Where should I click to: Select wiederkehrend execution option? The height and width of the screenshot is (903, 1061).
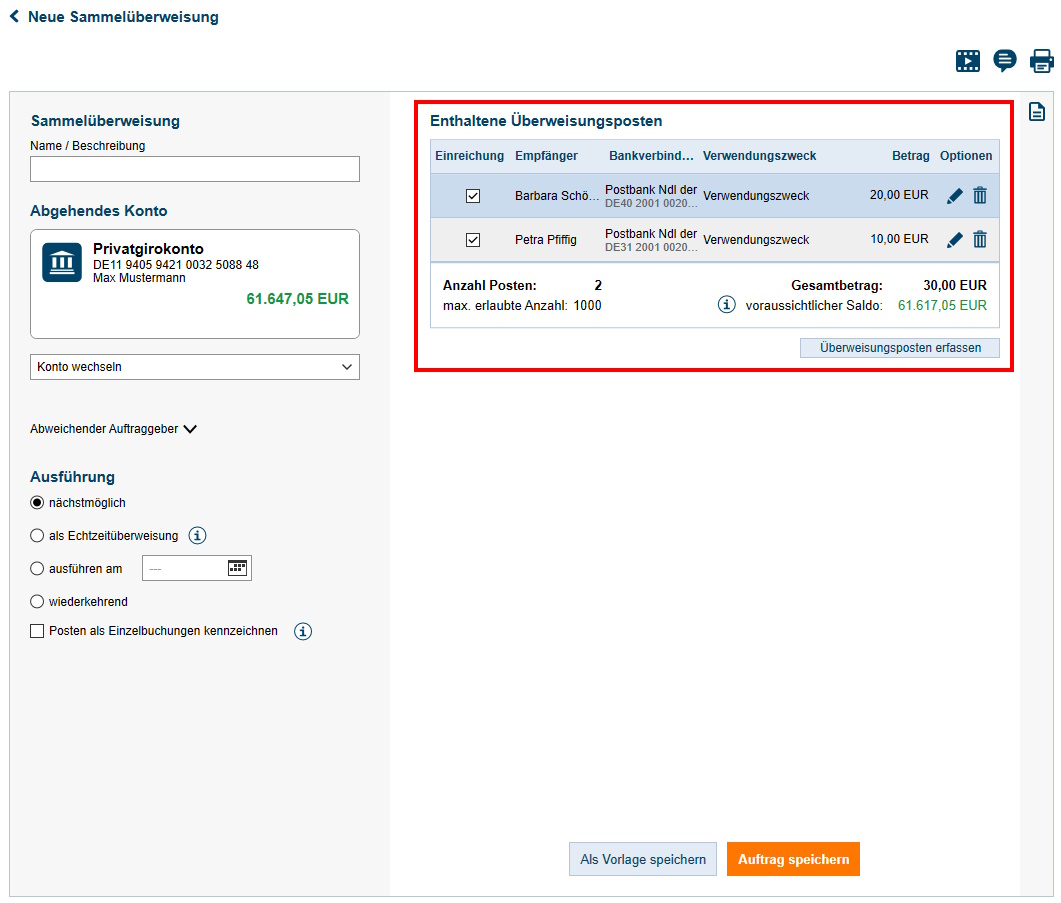point(37,602)
